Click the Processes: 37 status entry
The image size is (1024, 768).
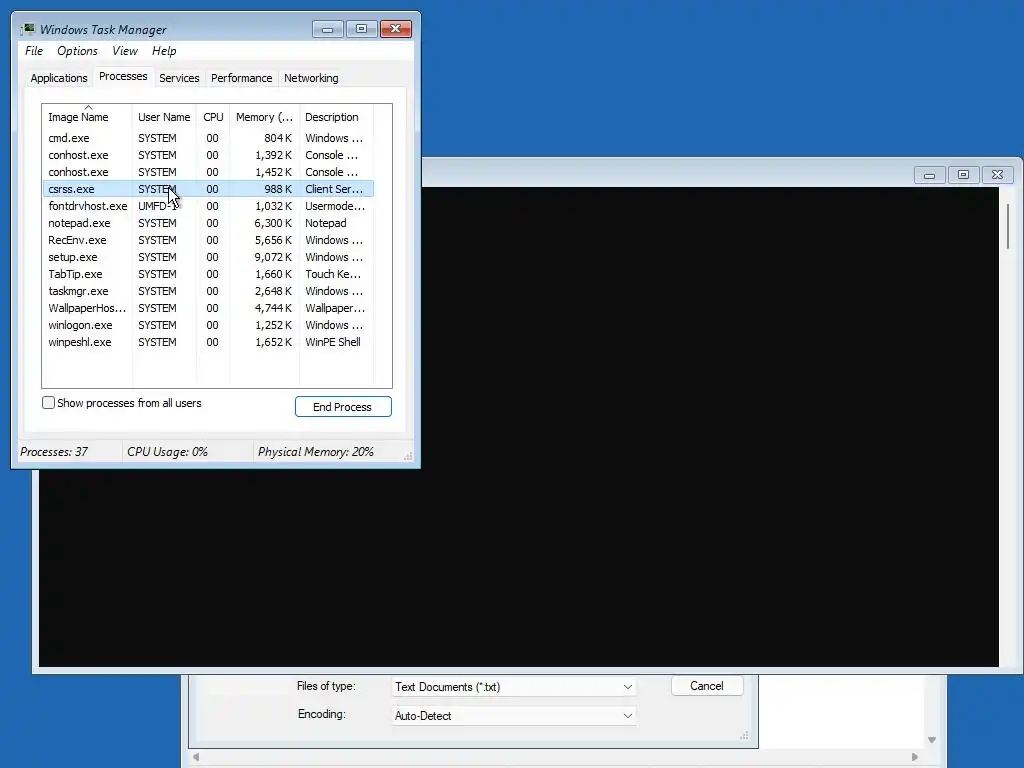tap(54, 452)
